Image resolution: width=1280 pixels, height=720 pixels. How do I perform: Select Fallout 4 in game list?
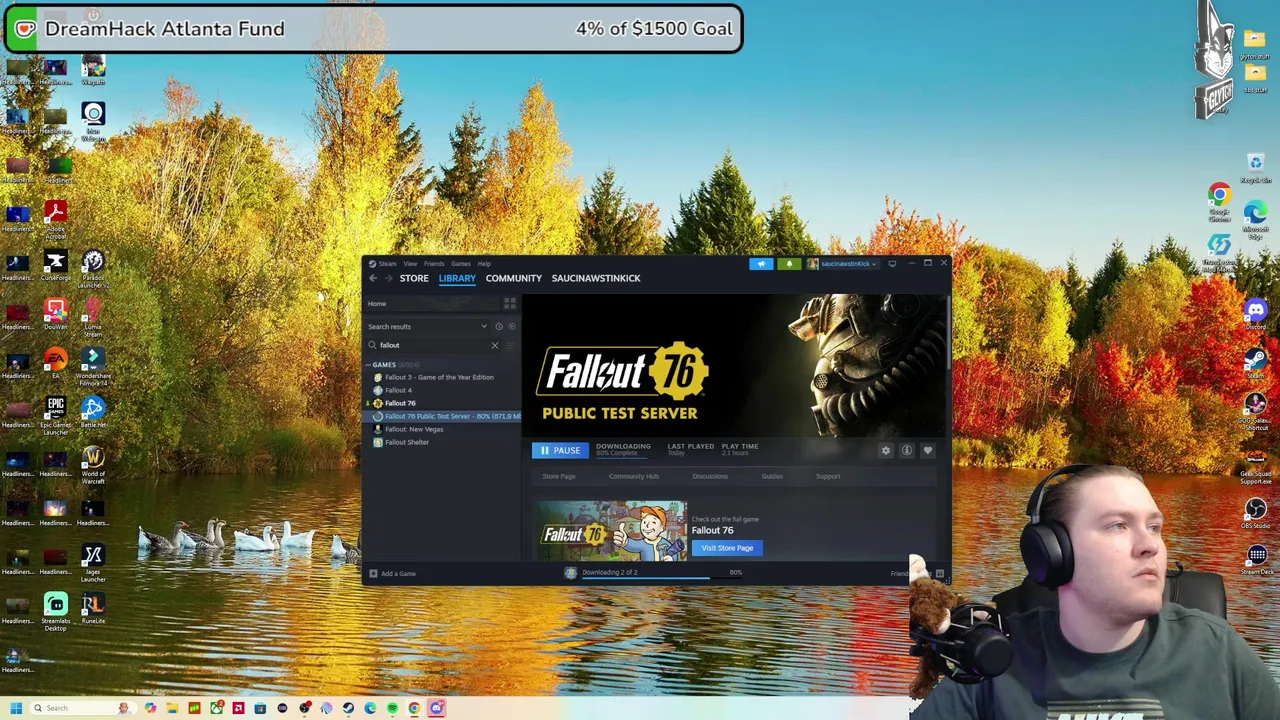click(398, 391)
